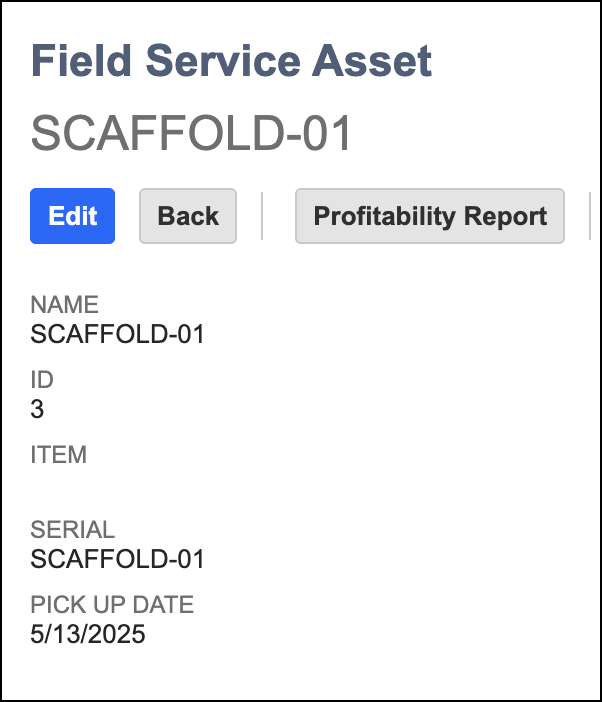Select the SCAFFOLD-01 value under SERIAL
This screenshot has height=702, width=602.
118,559
